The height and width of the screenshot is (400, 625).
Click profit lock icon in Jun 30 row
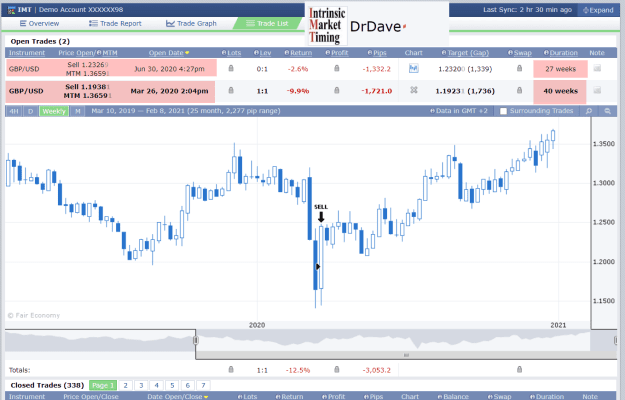point(337,69)
